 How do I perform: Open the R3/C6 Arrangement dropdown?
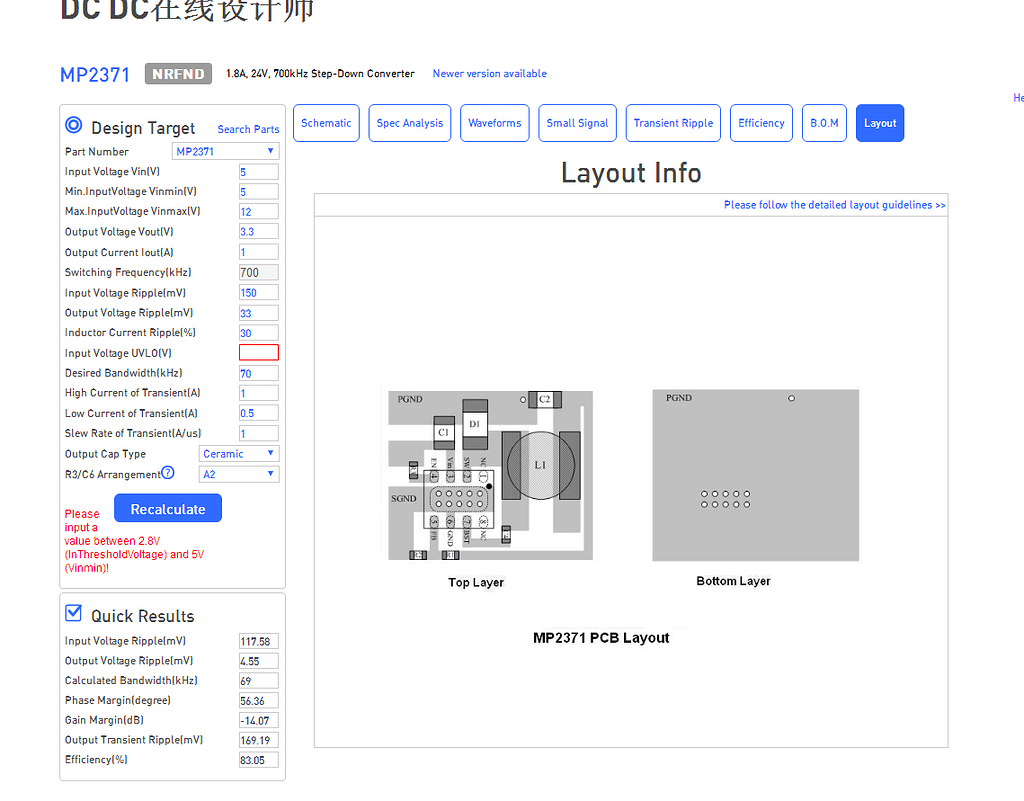tap(238, 473)
